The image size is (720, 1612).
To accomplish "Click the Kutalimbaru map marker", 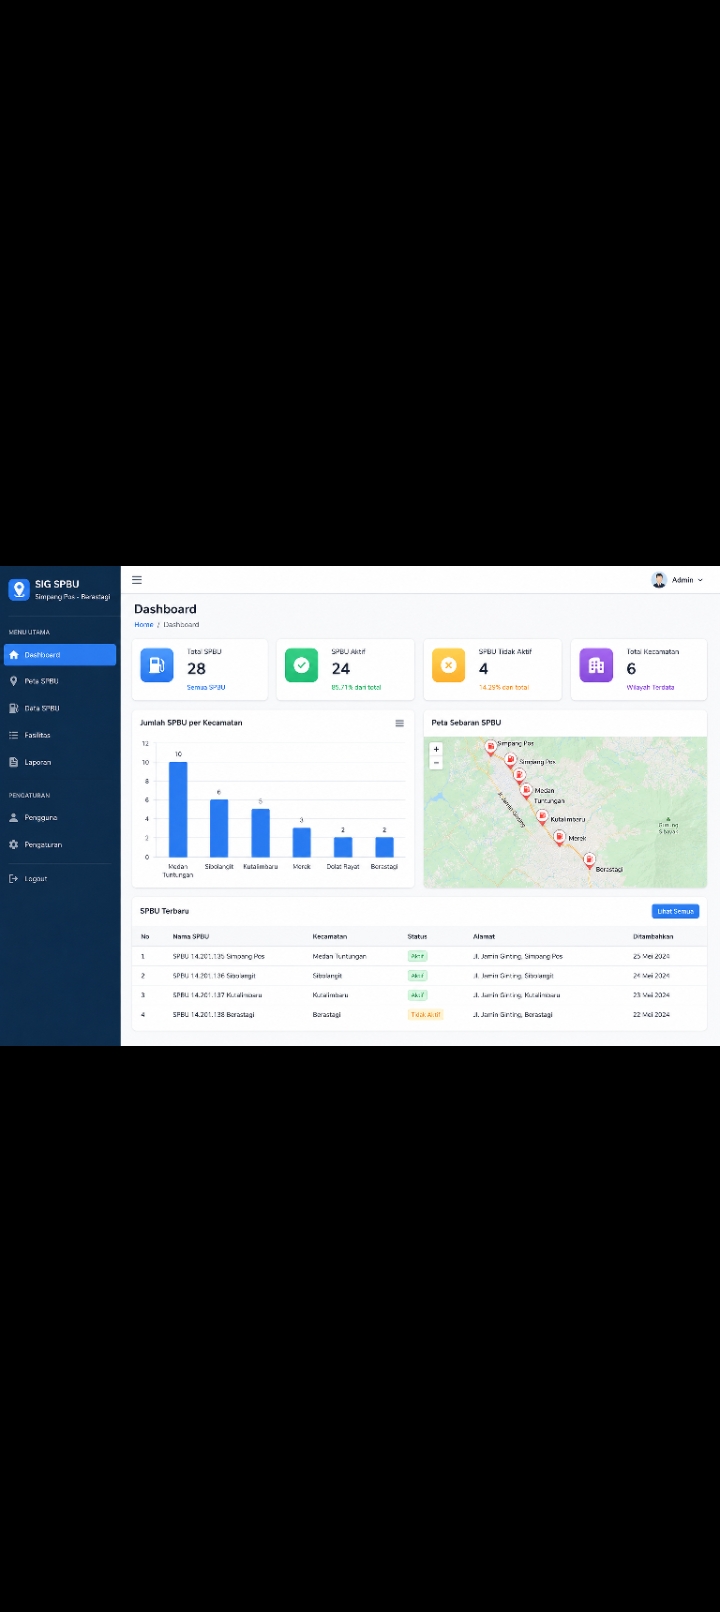I will click(542, 817).
